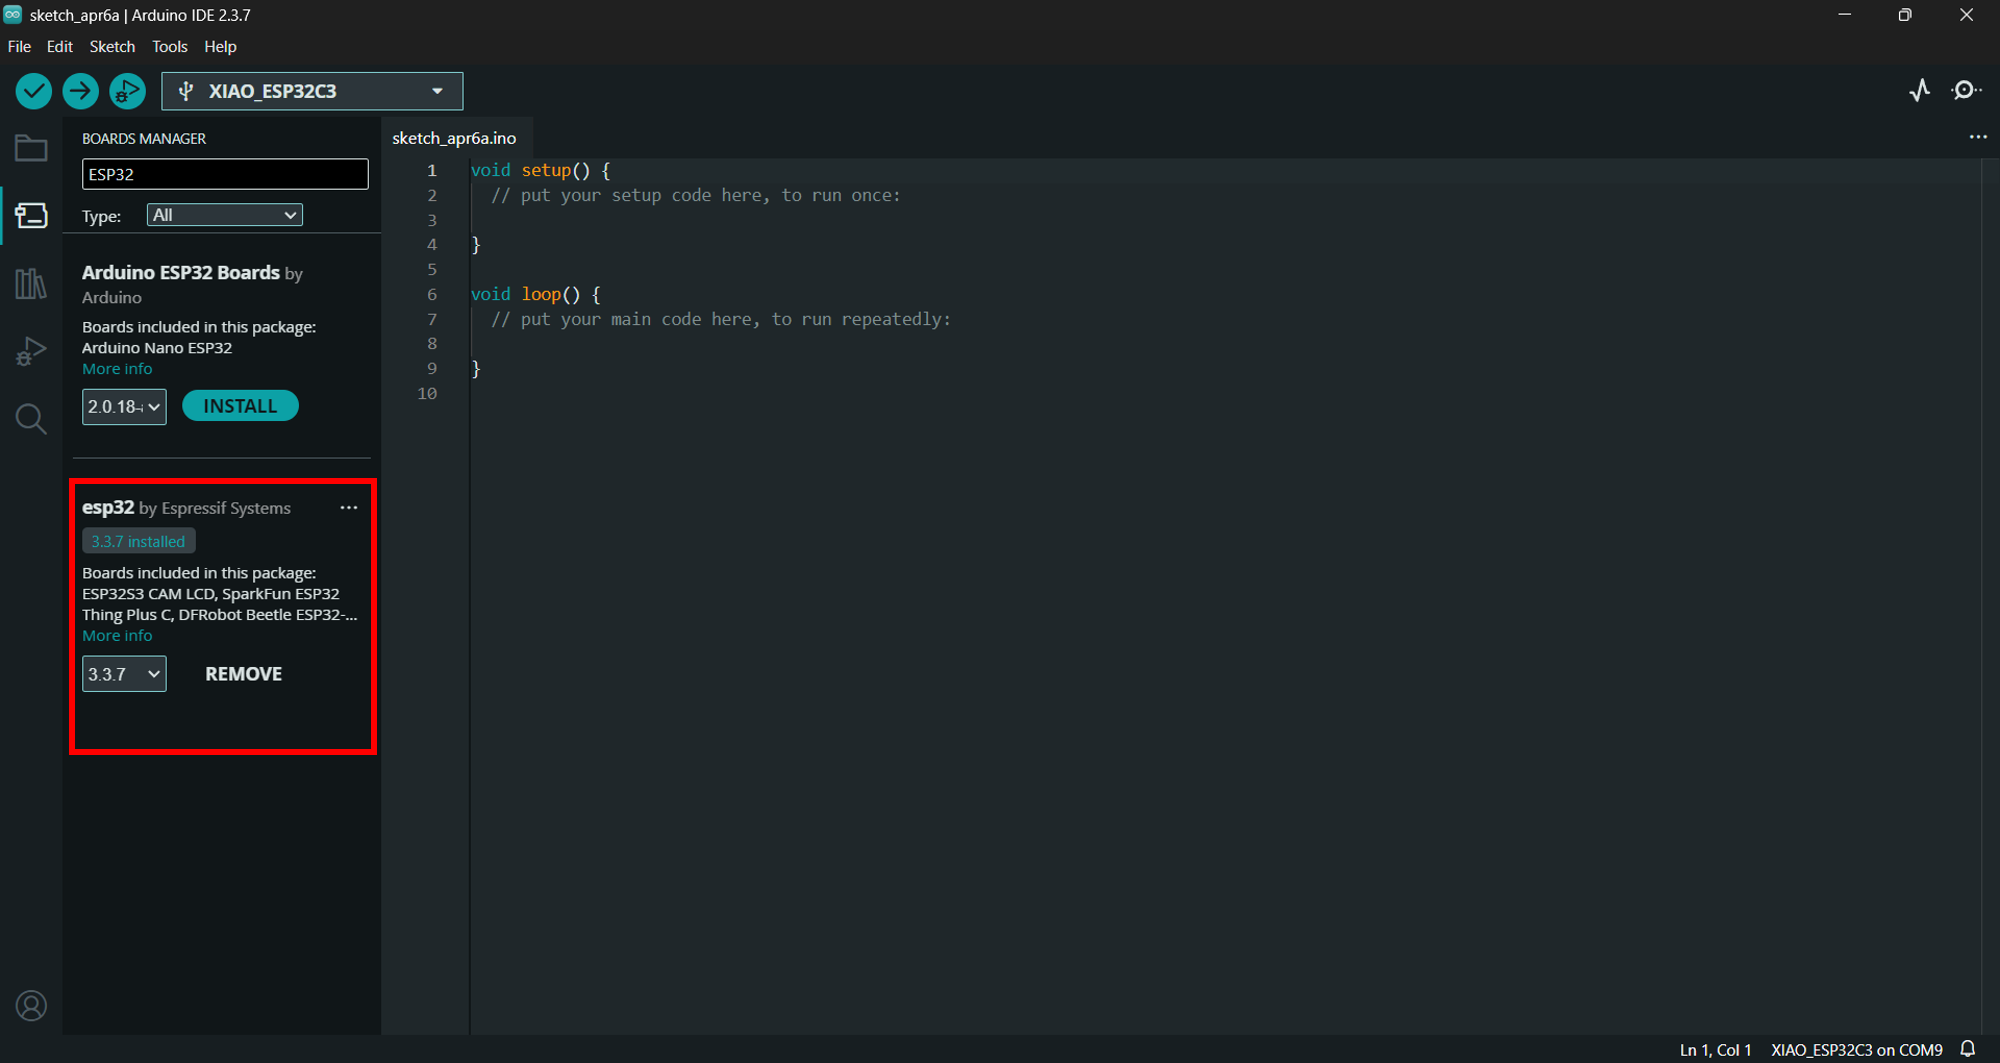Click the Verify sketch checkmark icon
This screenshot has width=2000, height=1063.
coord(34,91)
